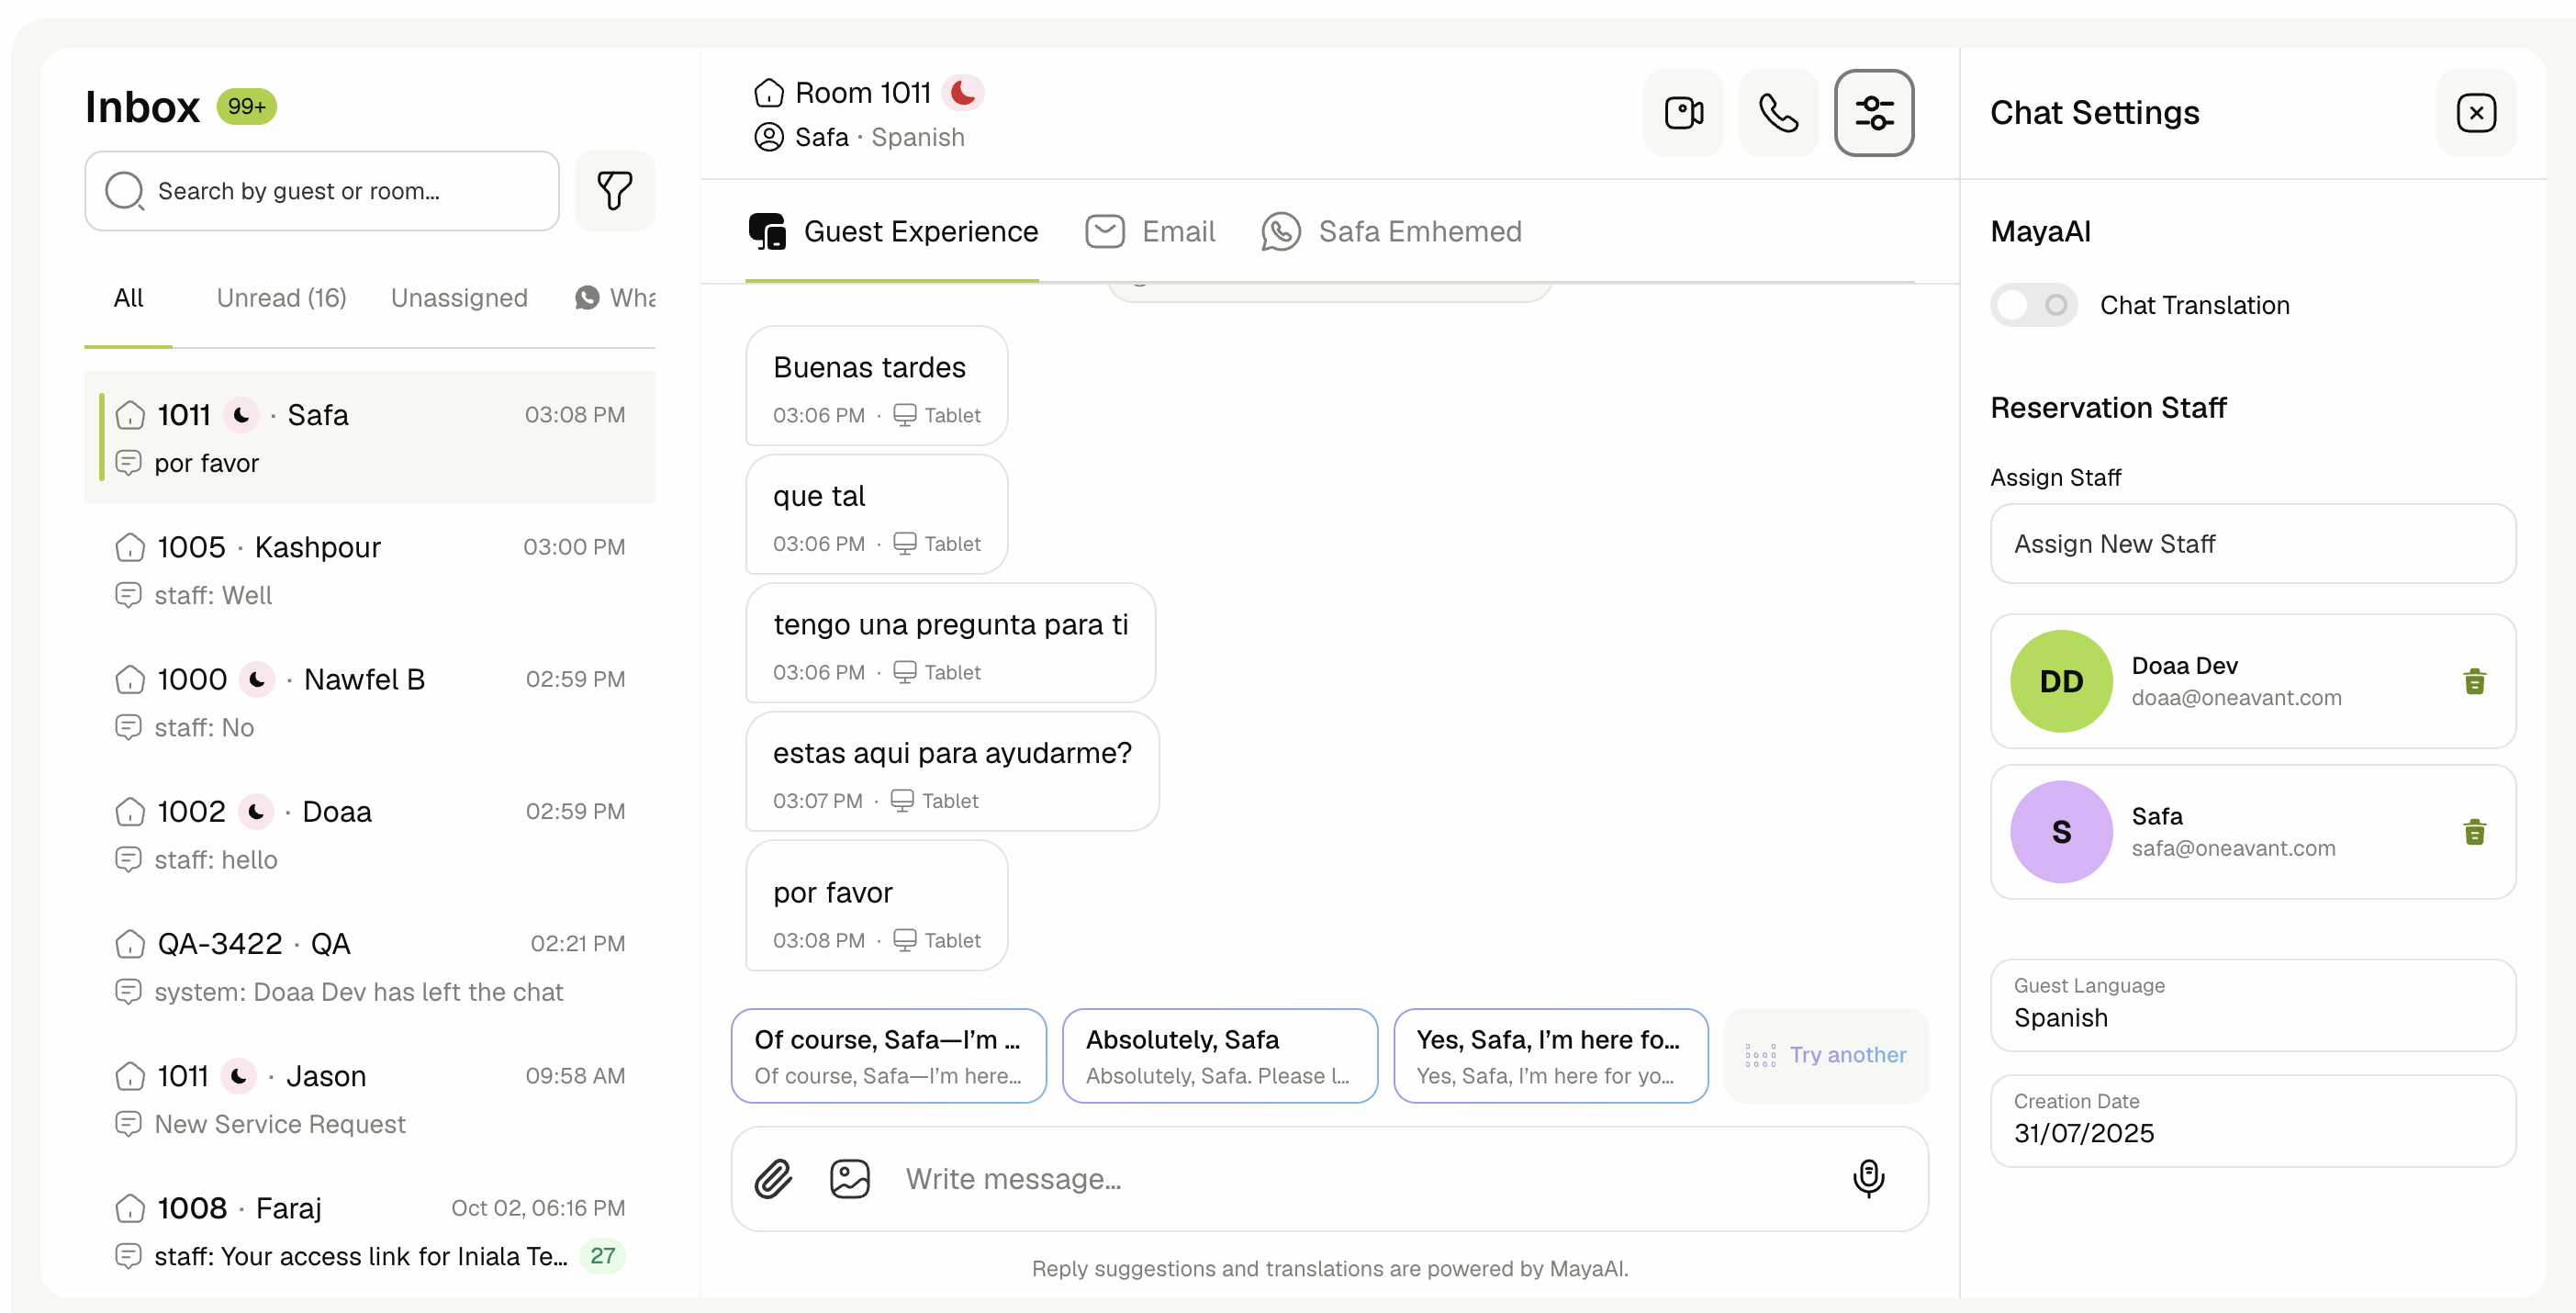Click the 99+ inbox badge
The width and height of the screenshot is (2576, 1313).
(x=246, y=107)
